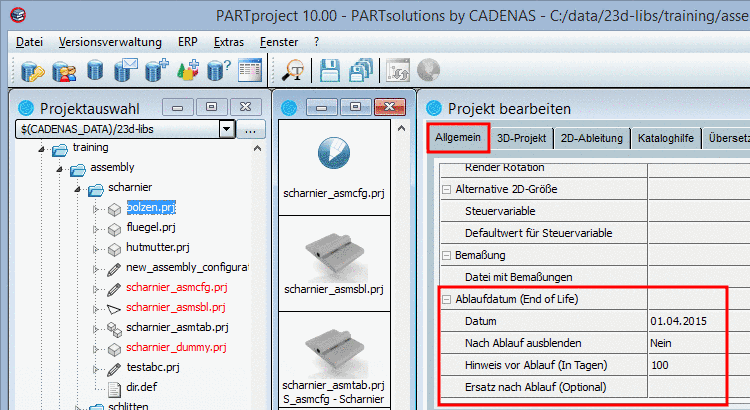Expand the fluegel.prj tree node

(x=96, y=230)
